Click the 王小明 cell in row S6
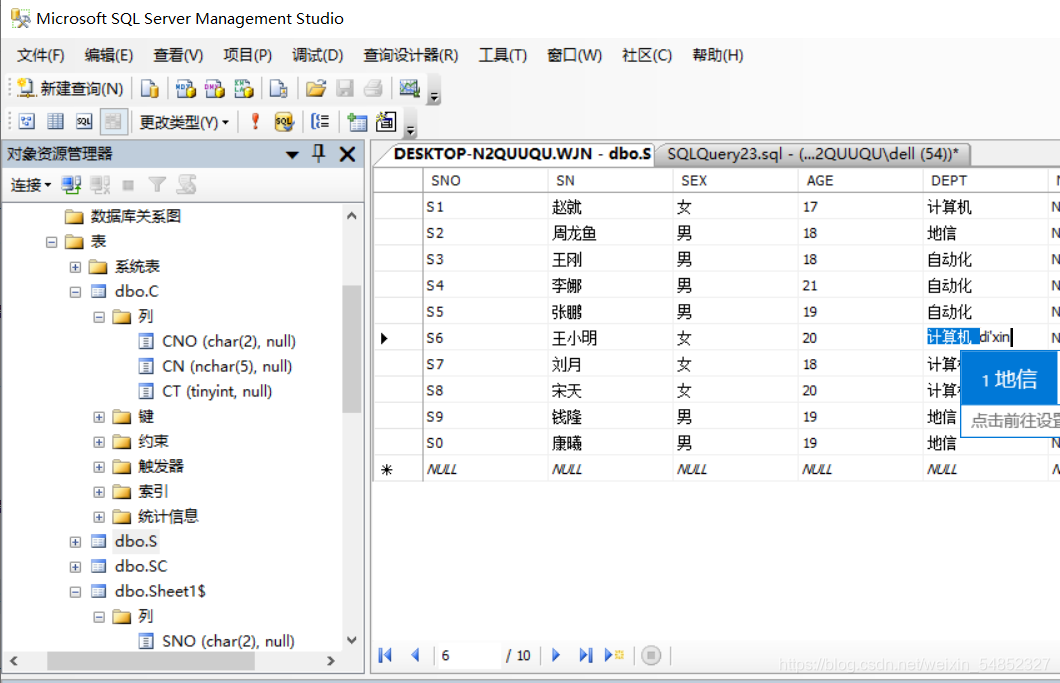1060x683 pixels. pyautogui.click(x=610, y=337)
